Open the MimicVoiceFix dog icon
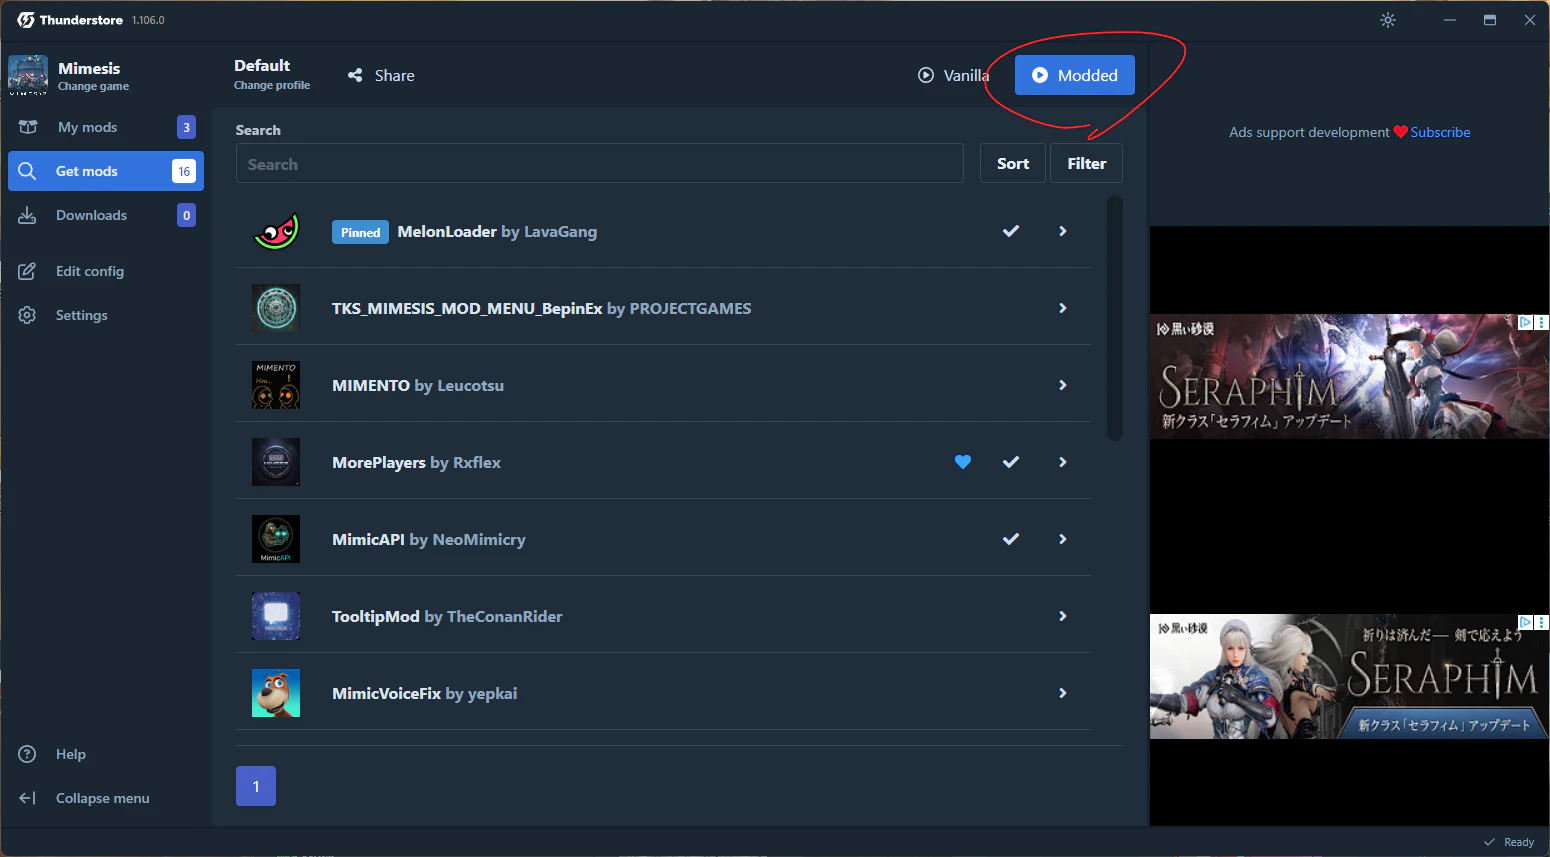 point(276,693)
